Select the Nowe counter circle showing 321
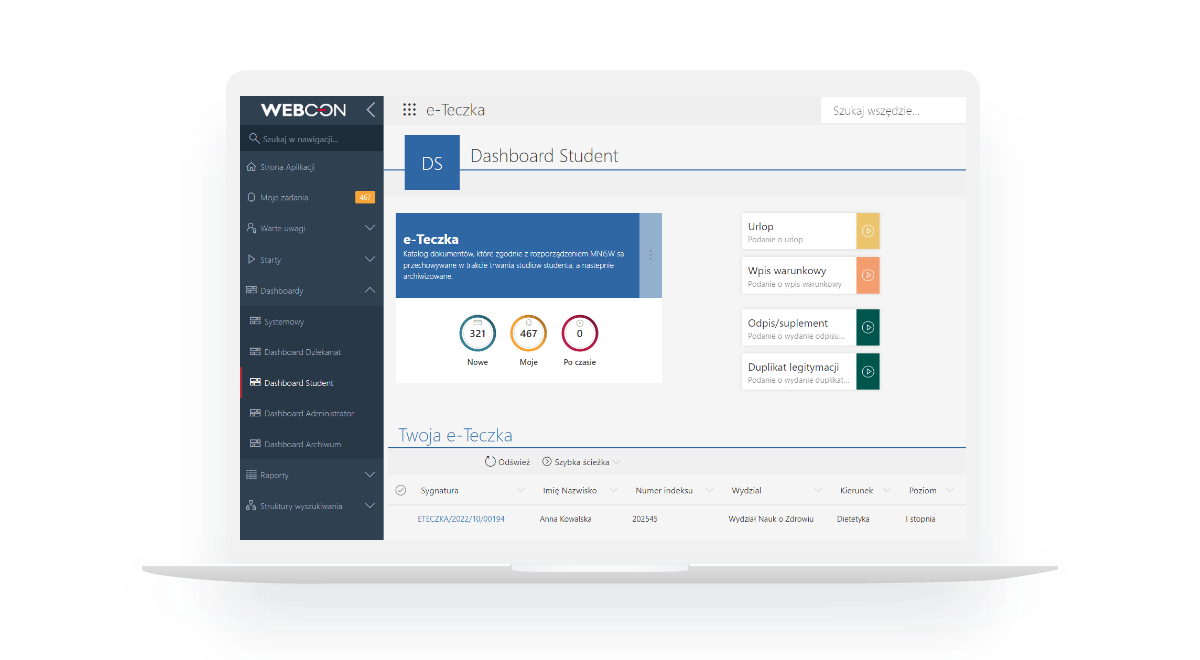This screenshot has width=1200, height=660. coord(477,333)
